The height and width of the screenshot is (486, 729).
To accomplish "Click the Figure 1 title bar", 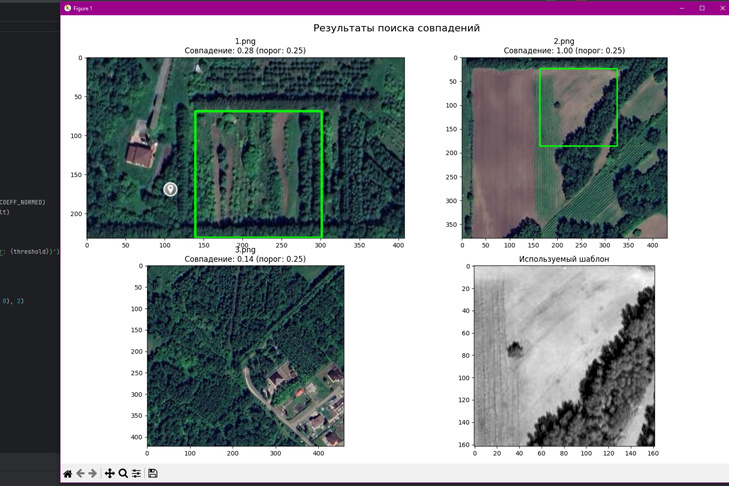I will pyautogui.click(x=372, y=8).
